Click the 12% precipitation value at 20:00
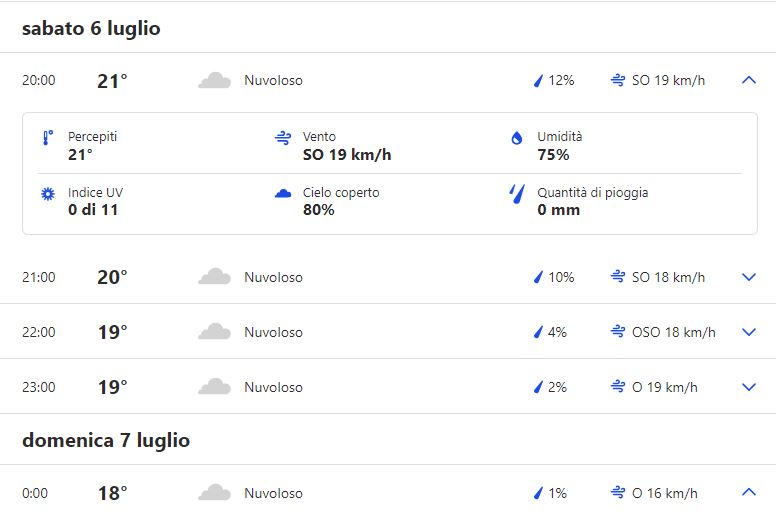This screenshot has width=776, height=517. pos(561,80)
